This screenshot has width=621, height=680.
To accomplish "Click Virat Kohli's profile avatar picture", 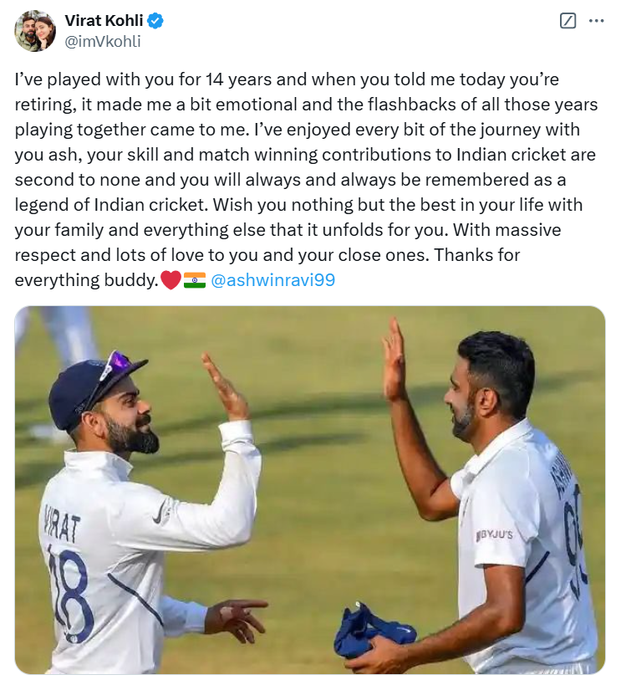I will [35, 31].
